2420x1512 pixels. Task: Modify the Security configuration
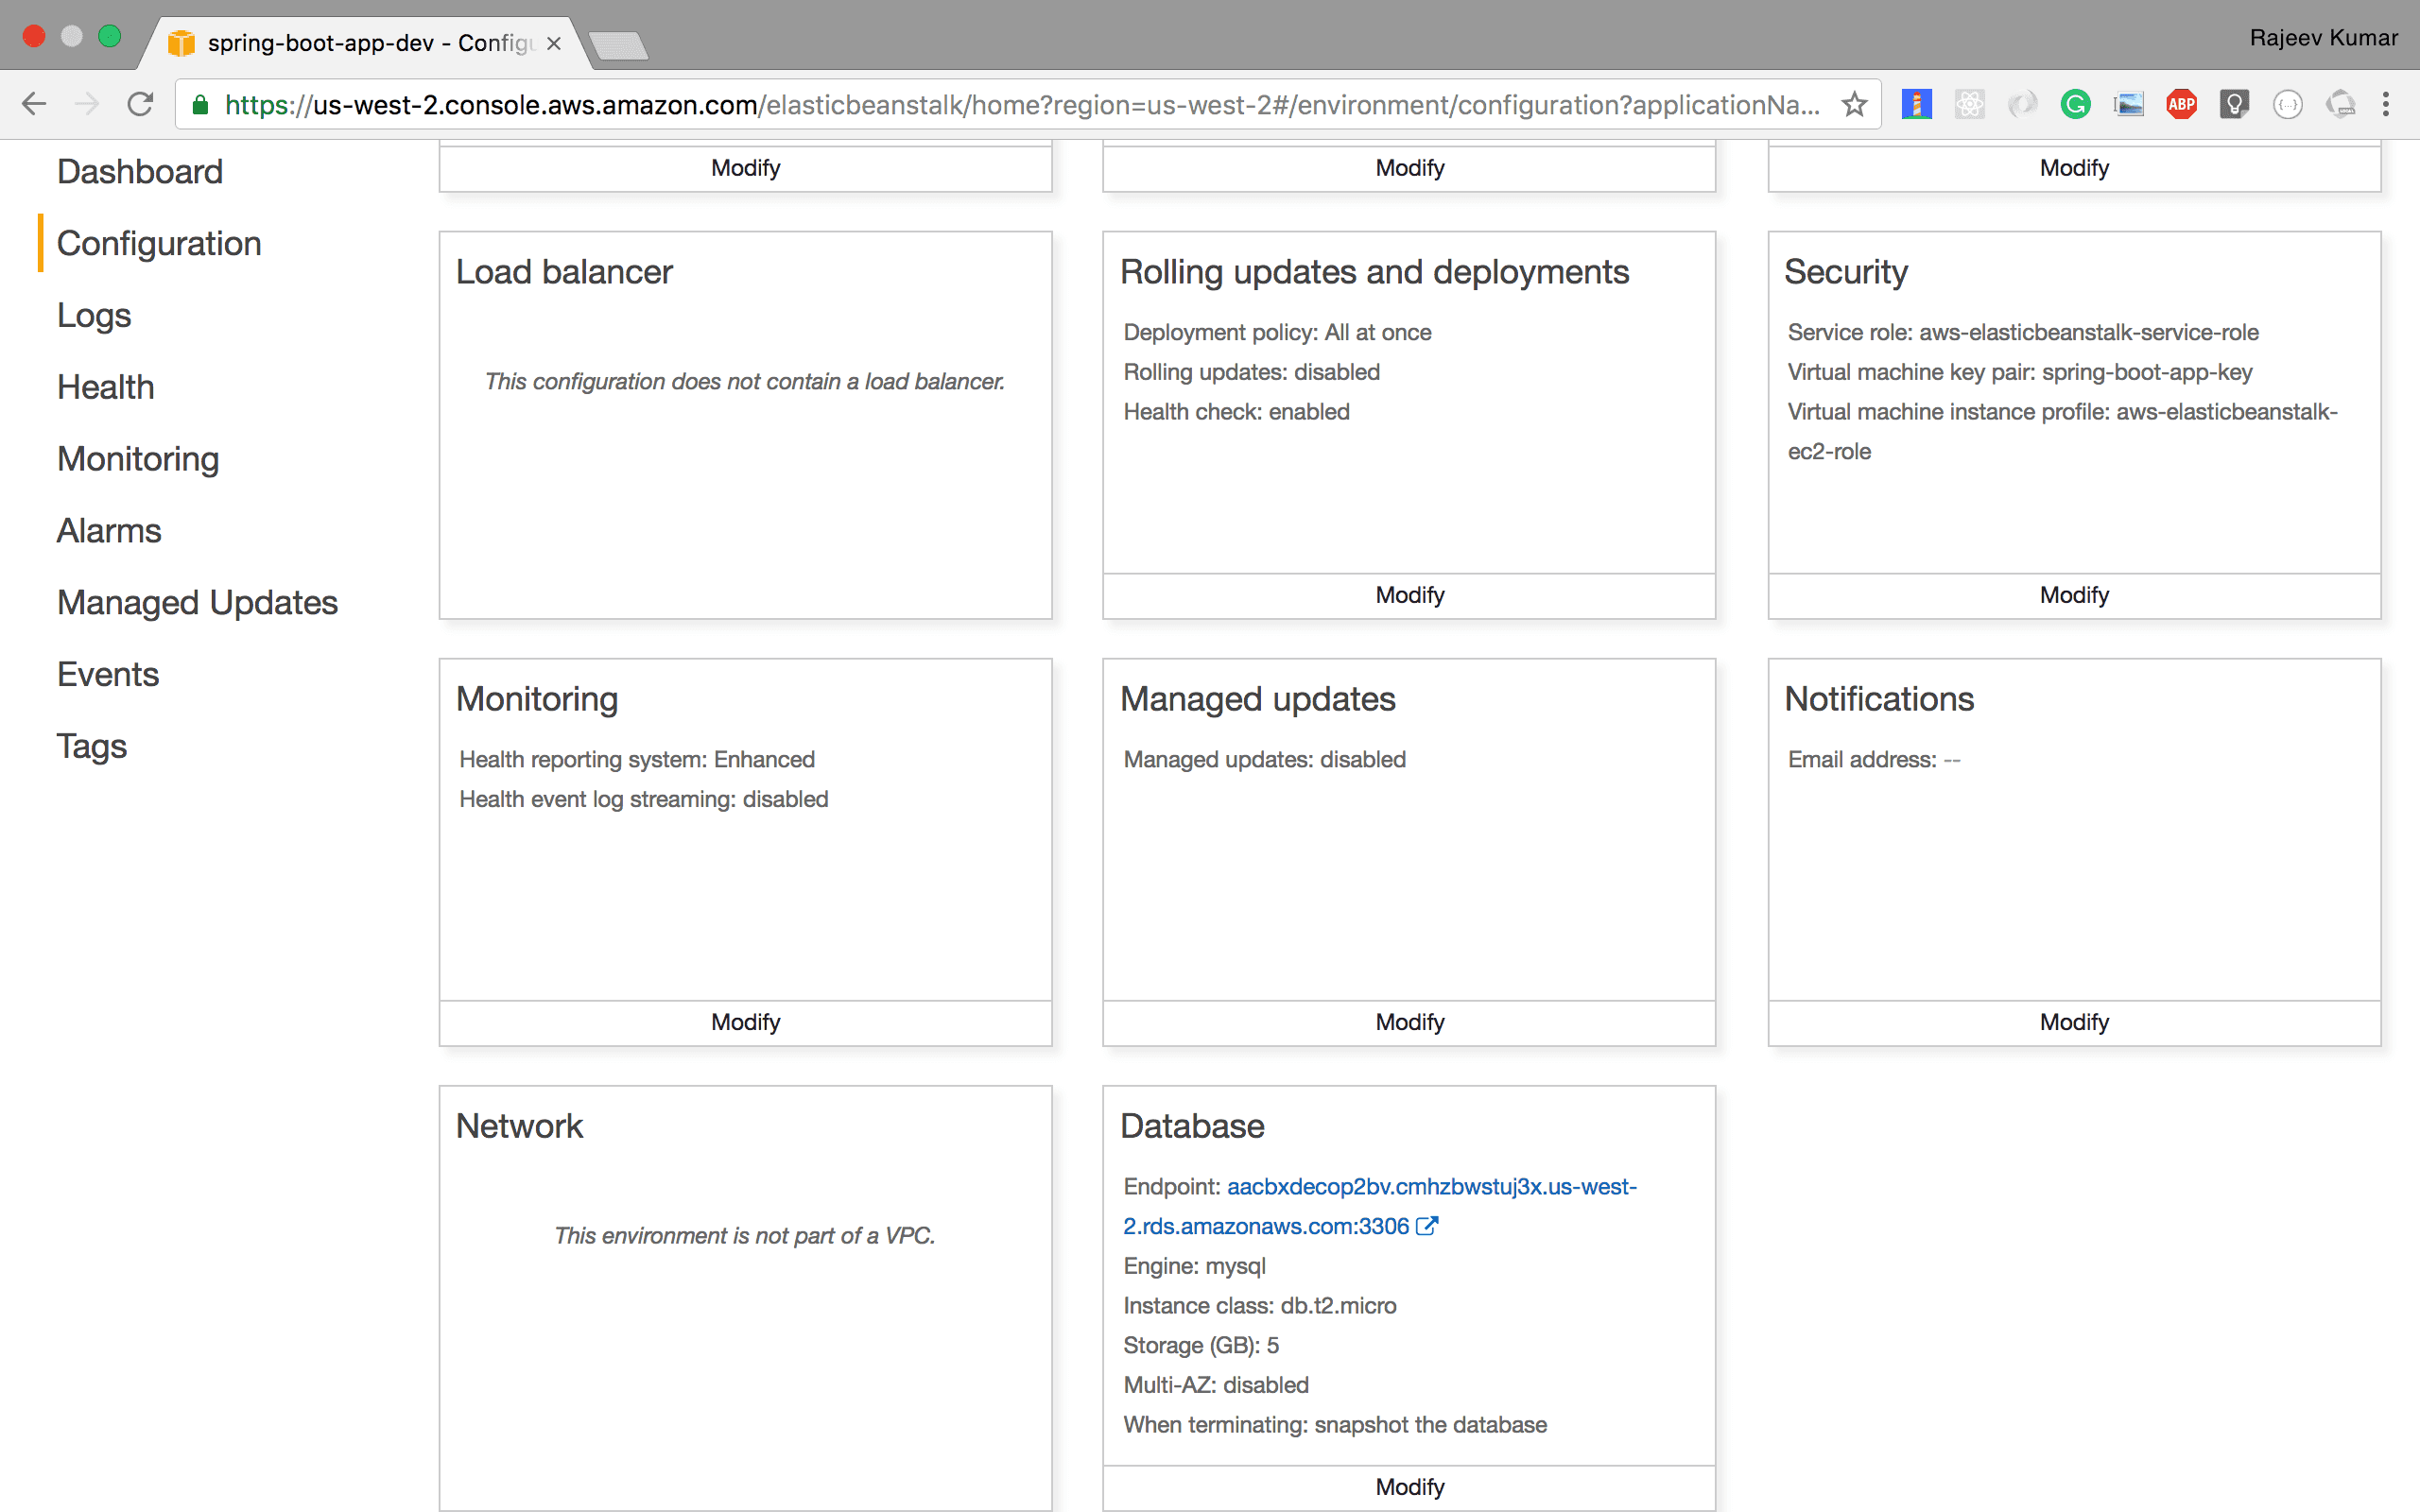click(2073, 594)
